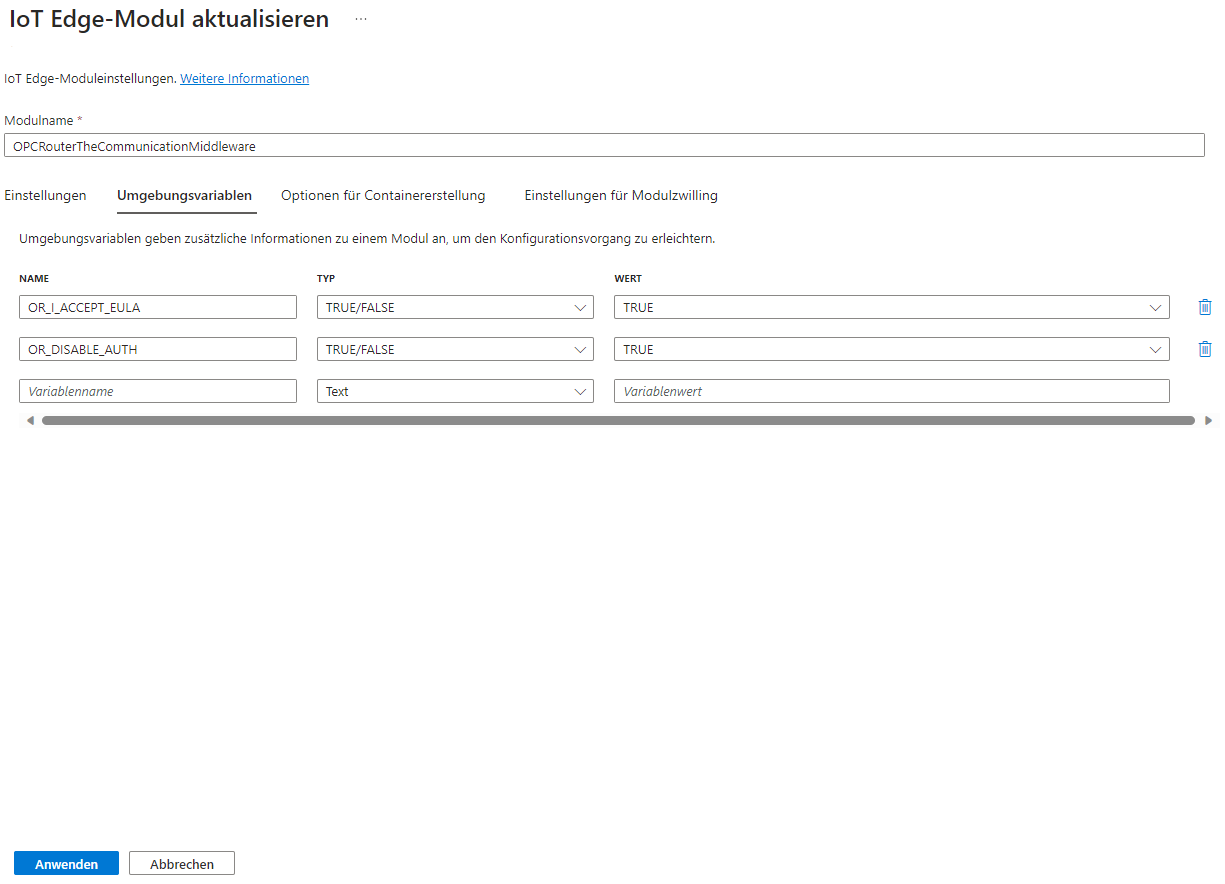The image size is (1225, 884).
Task: Open the more options ellipsis menu
Action: (360, 19)
